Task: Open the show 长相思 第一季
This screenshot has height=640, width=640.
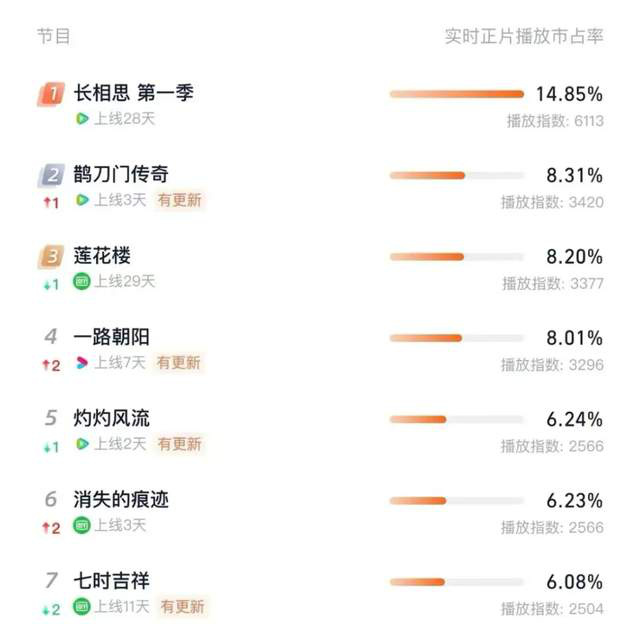Action: click(133, 93)
